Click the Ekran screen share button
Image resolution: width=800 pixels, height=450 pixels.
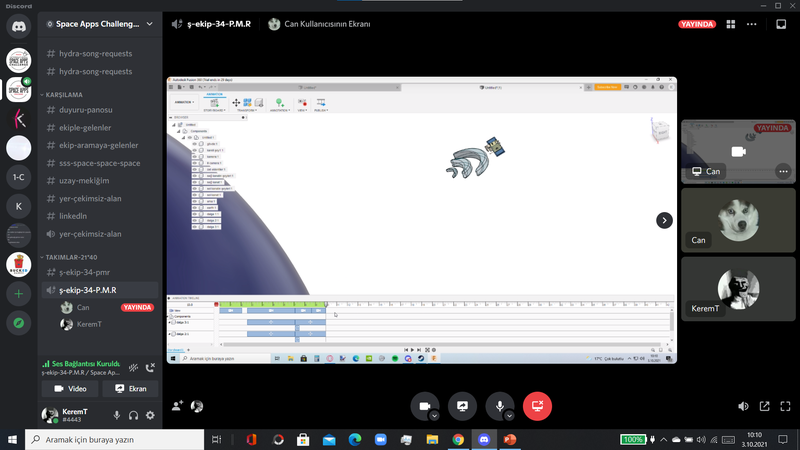click(x=130, y=388)
